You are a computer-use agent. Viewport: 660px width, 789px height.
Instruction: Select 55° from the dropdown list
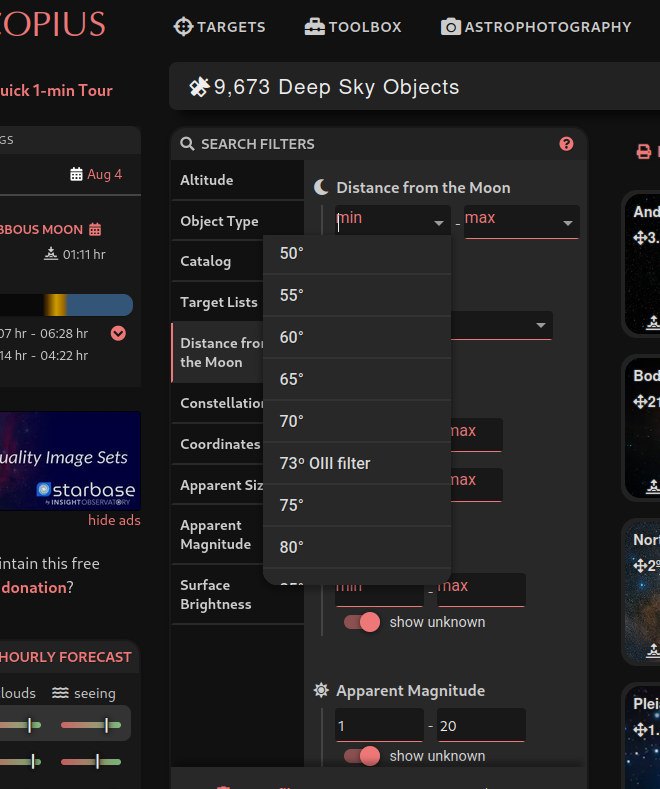pyautogui.click(x=357, y=295)
